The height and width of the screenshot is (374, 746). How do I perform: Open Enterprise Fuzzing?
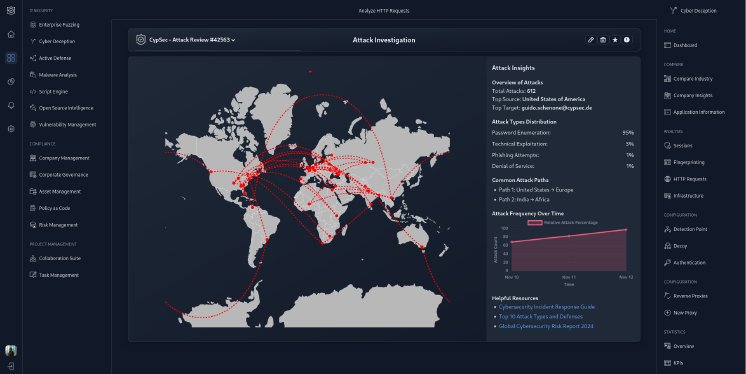[54, 25]
